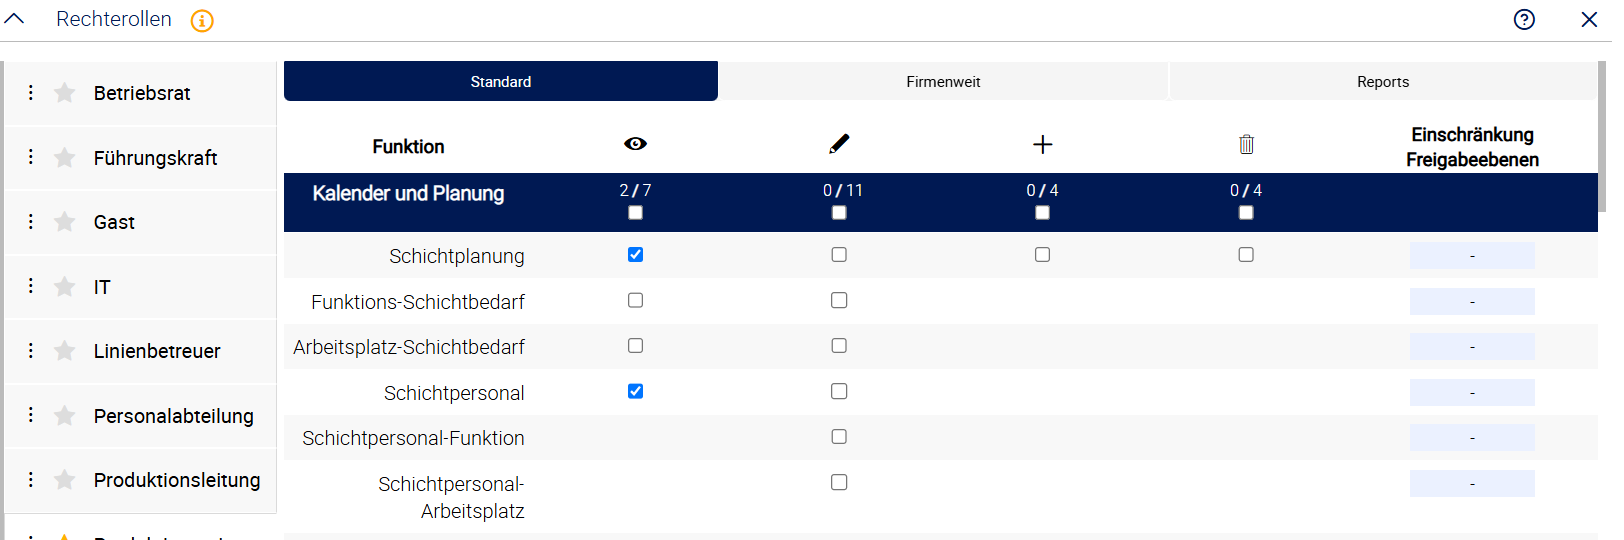Click the vertical scrollbar on the right
The image size is (1624, 540).
[1603, 136]
